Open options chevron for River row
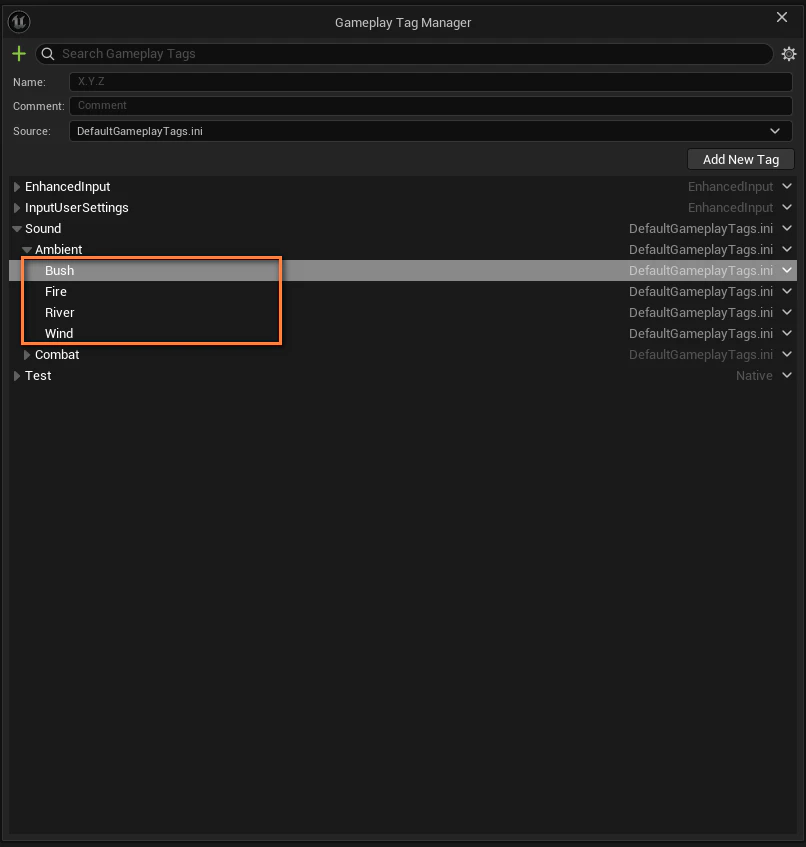This screenshot has width=806, height=847. [787, 312]
